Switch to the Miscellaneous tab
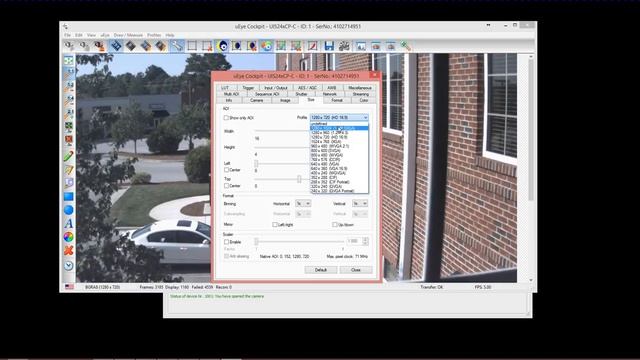Viewport: 640px width, 360px height. pyautogui.click(x=360, y=88)
